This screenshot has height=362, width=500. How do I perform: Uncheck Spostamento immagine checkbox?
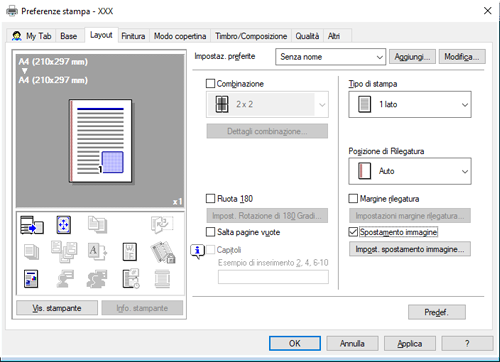coord(353,232)
